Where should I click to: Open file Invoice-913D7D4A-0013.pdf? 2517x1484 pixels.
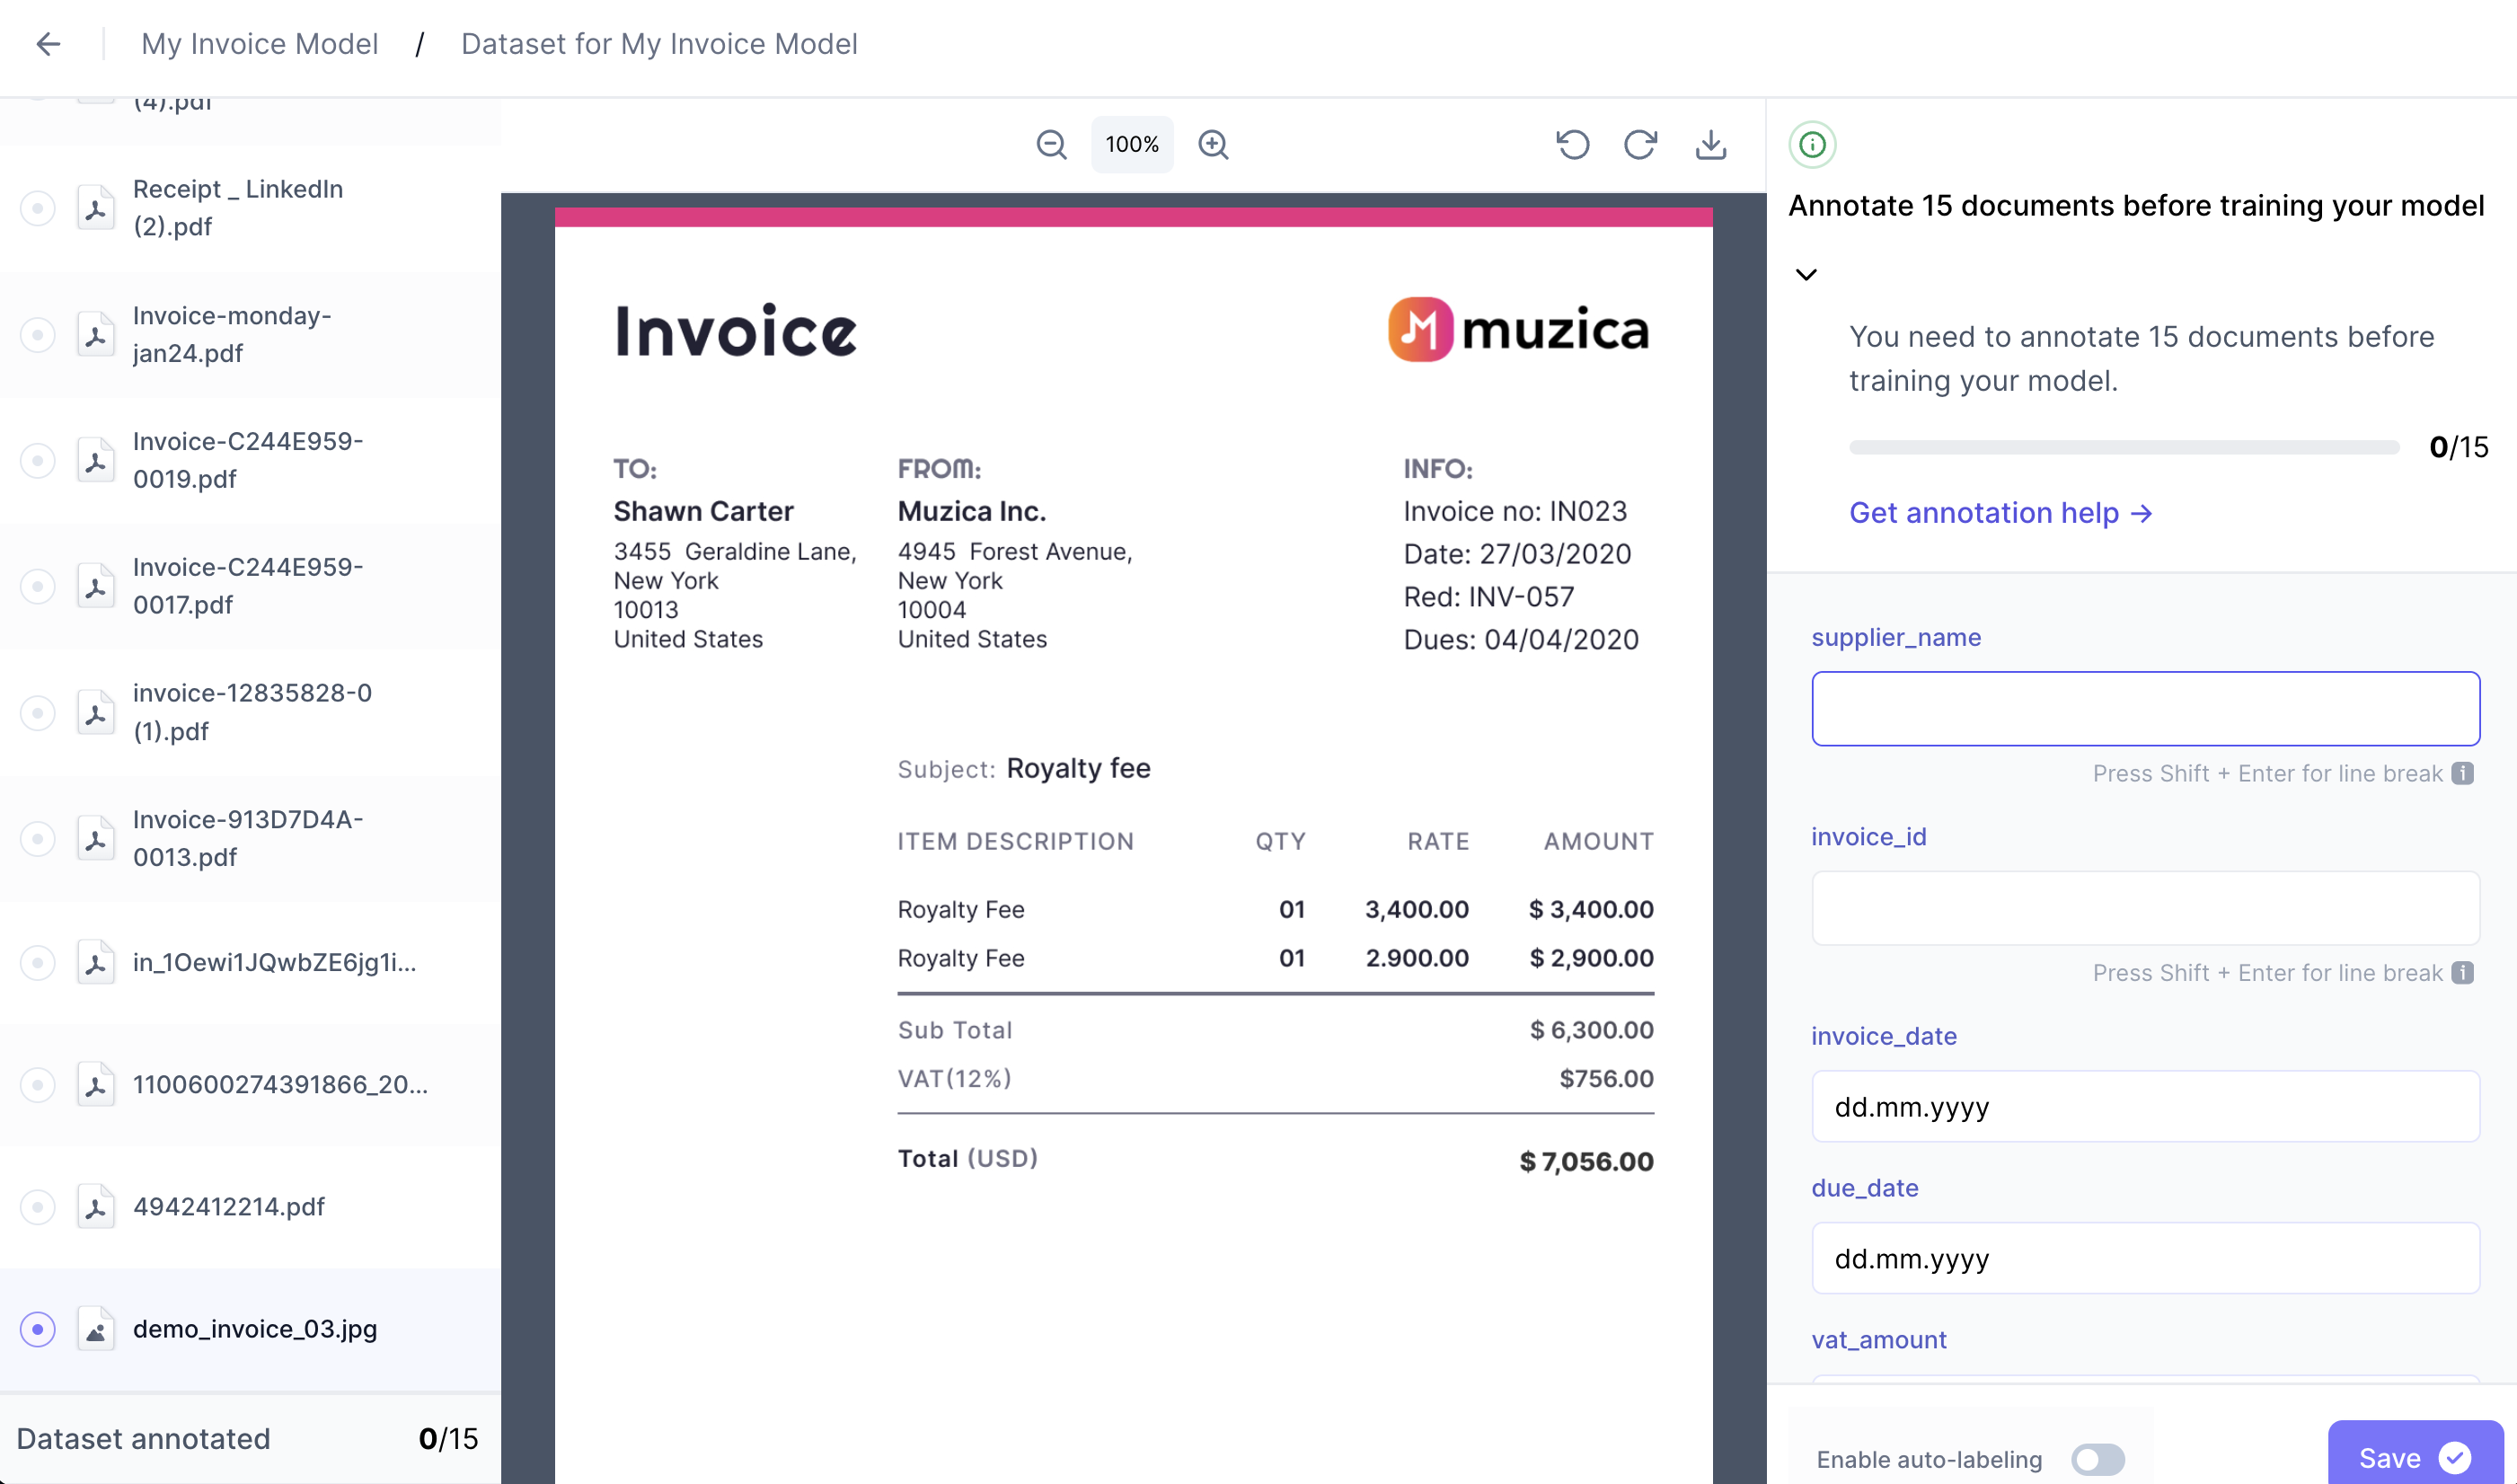pyautogui.click(x=248, y=838)
